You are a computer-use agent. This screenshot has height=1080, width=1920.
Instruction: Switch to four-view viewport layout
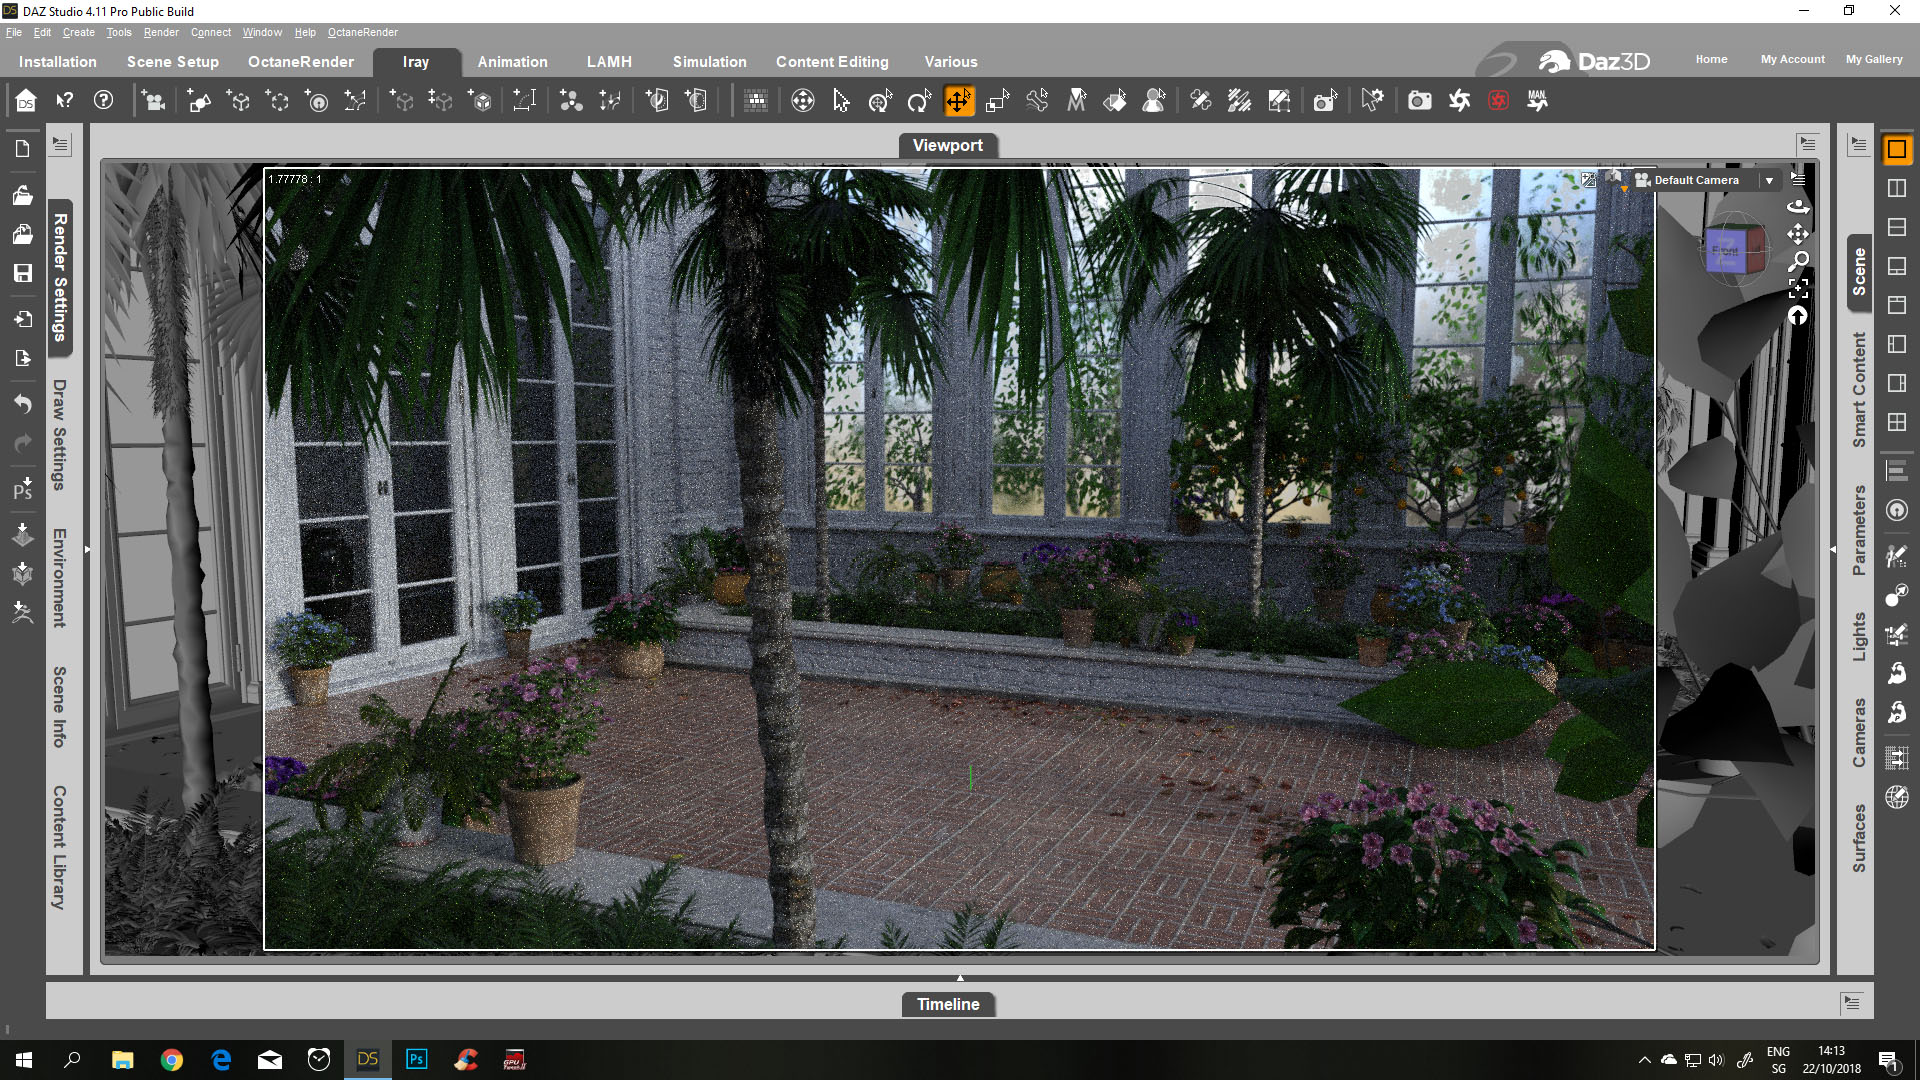coord(1897,422)
